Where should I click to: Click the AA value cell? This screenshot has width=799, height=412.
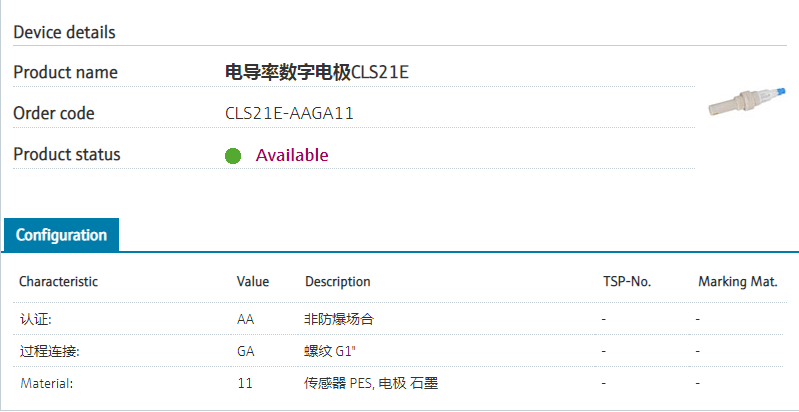245,319
